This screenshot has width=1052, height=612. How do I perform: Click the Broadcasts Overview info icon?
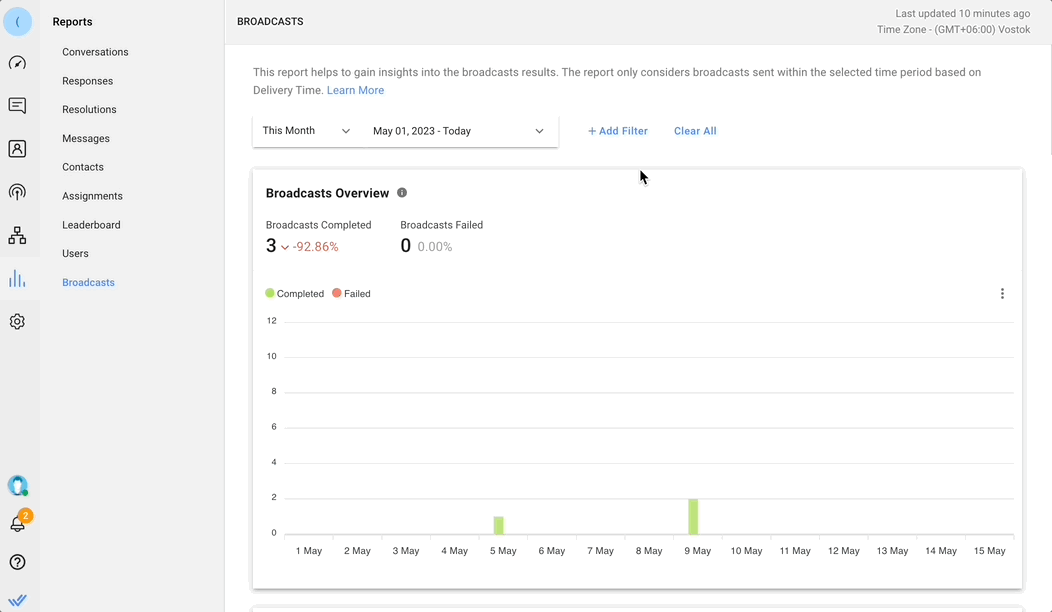click(x=402, y=193)
